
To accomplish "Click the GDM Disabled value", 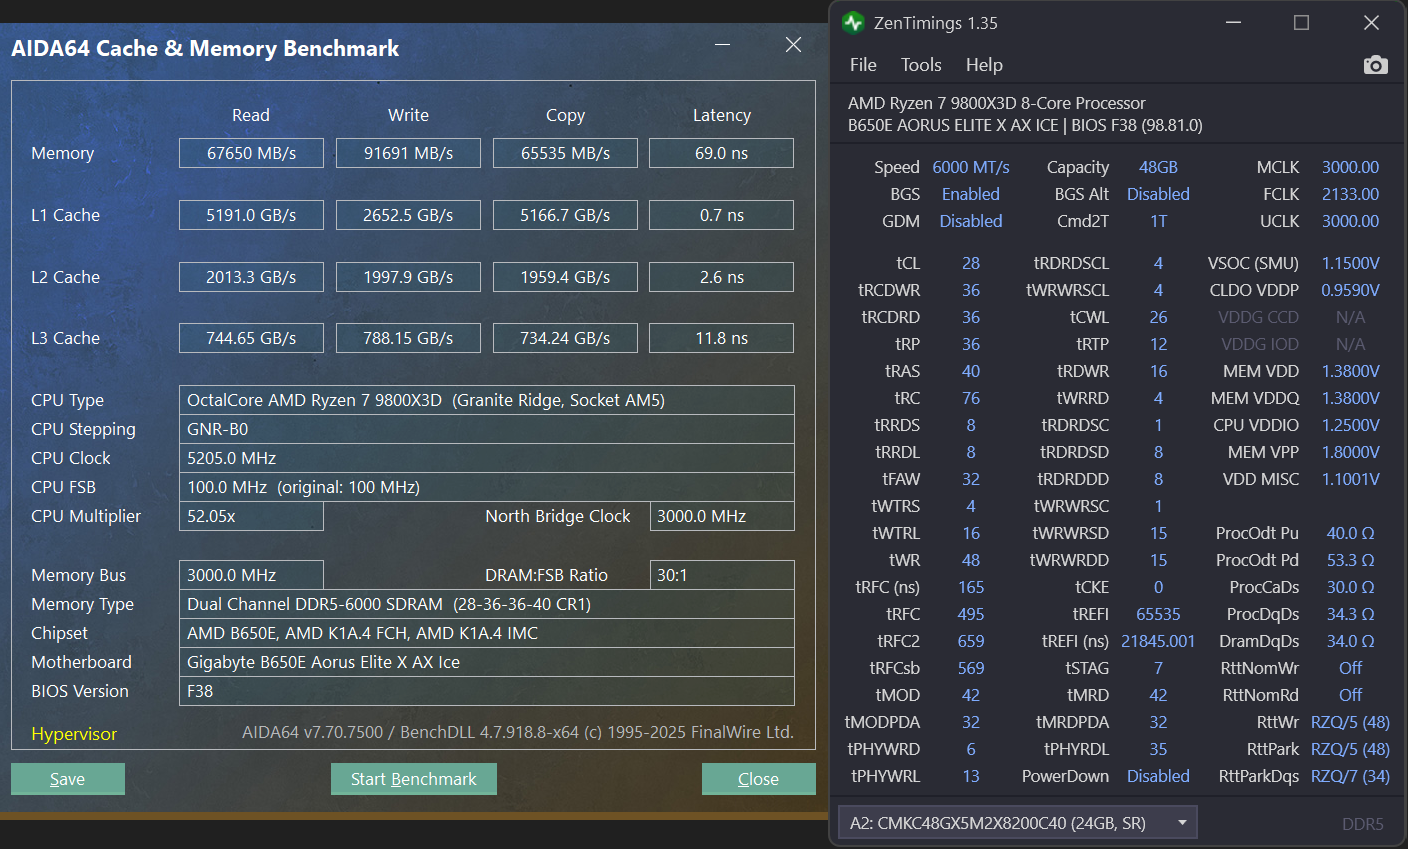I will [x=971, y=221].
